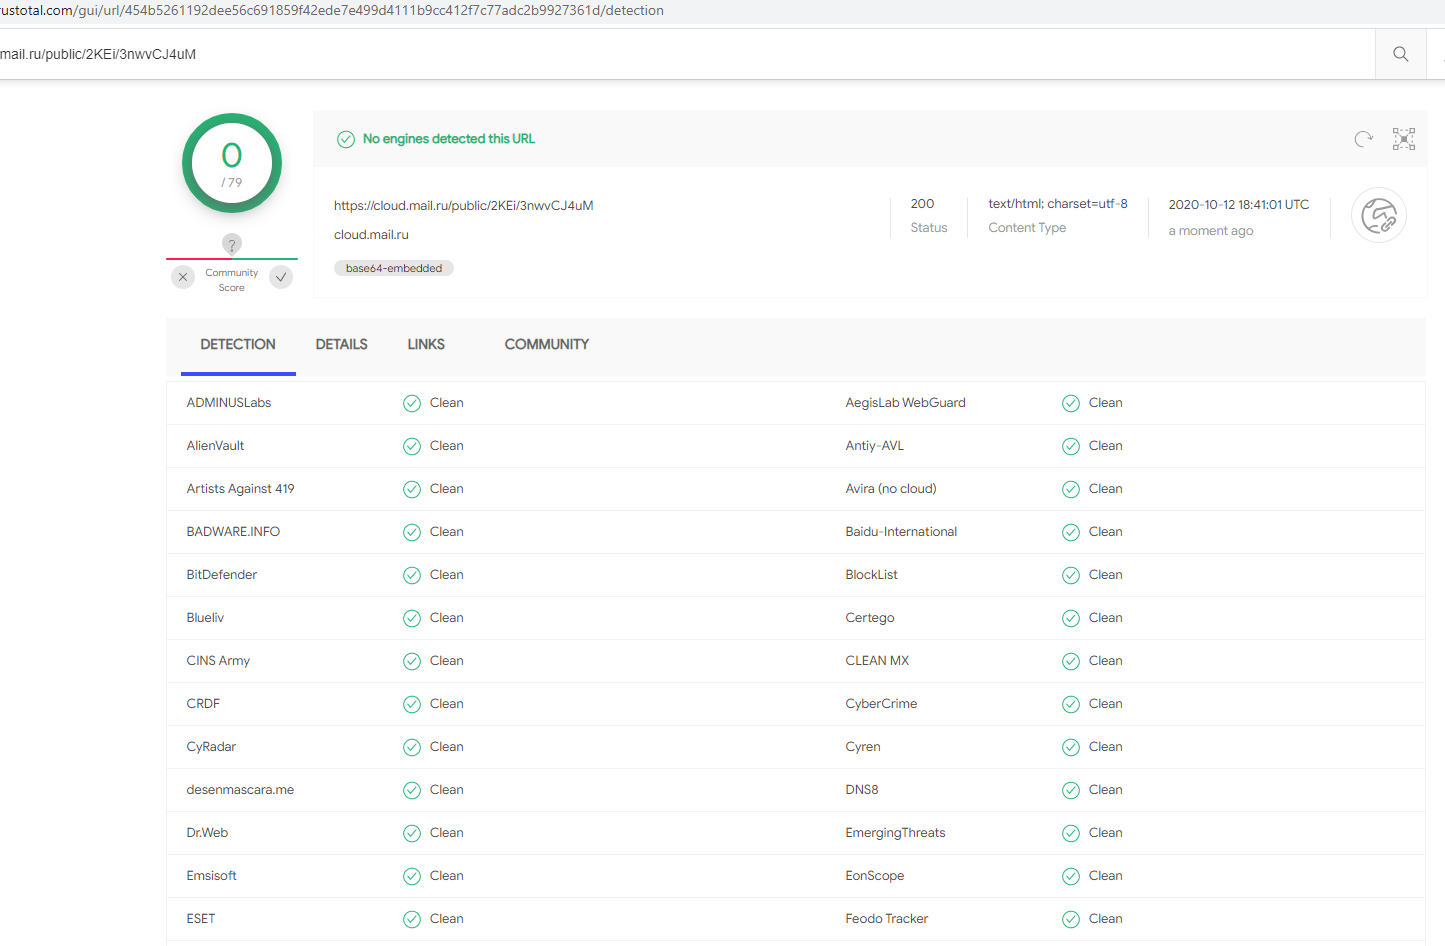1445x946 pixels.
Task: Vote harmless with the checkmark icon
Action: click(x=282, y=277)
